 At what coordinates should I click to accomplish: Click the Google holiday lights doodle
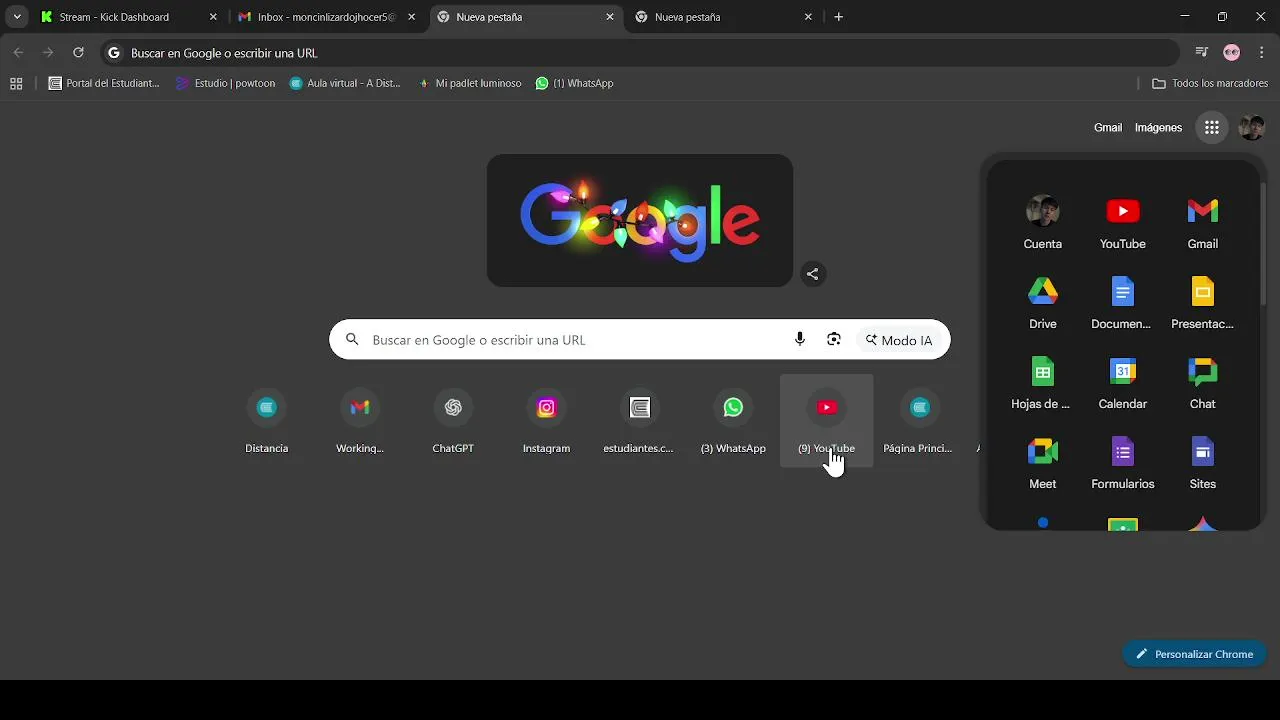point(640,221)
